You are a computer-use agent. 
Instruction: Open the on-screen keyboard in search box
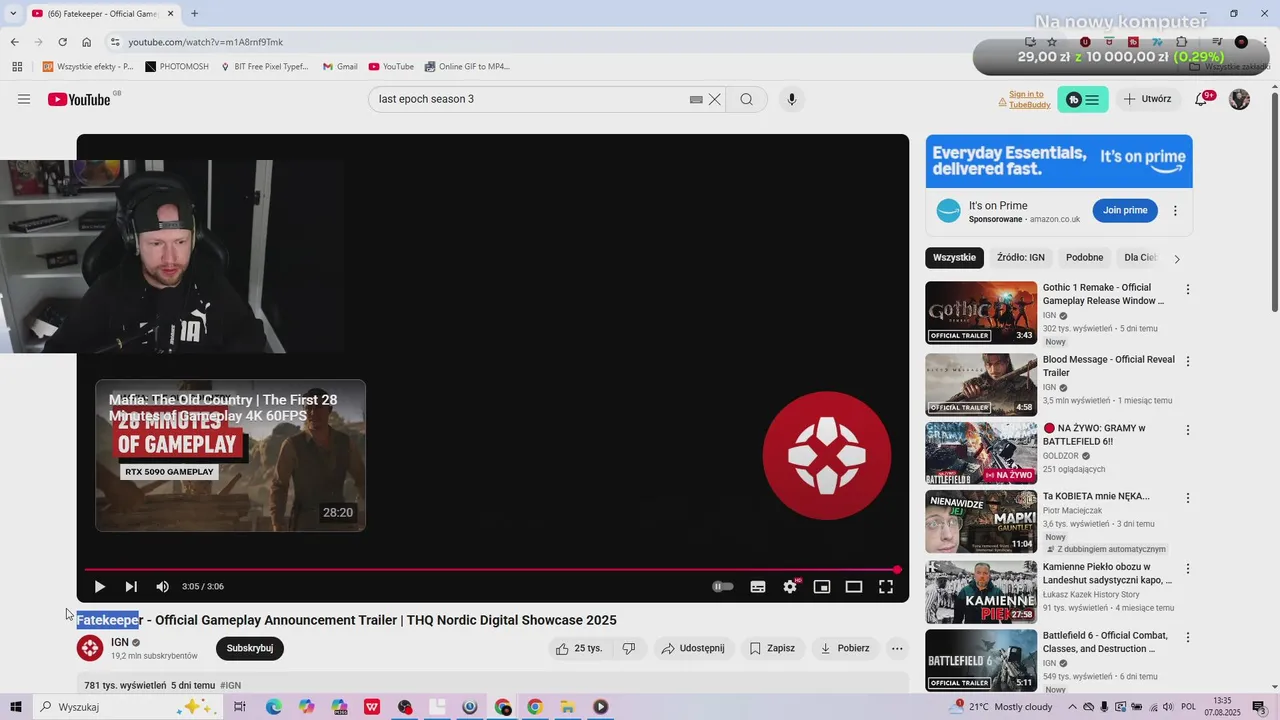[x=696, y=99]
